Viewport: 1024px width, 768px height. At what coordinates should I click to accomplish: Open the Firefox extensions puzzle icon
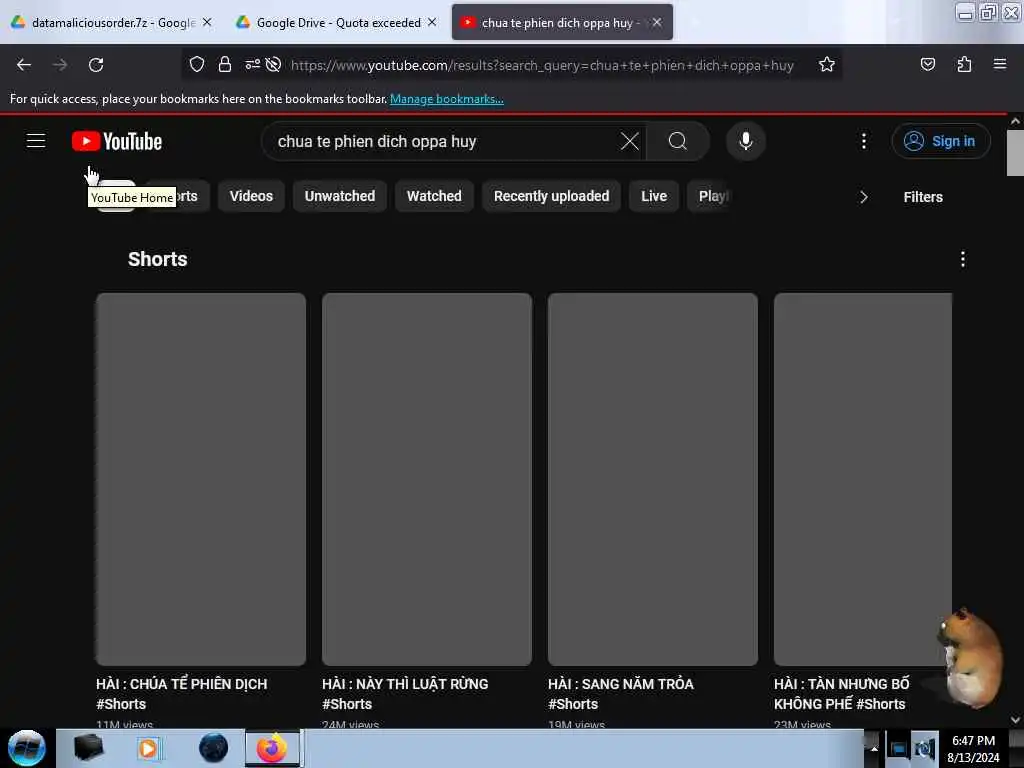coord(964,64)
